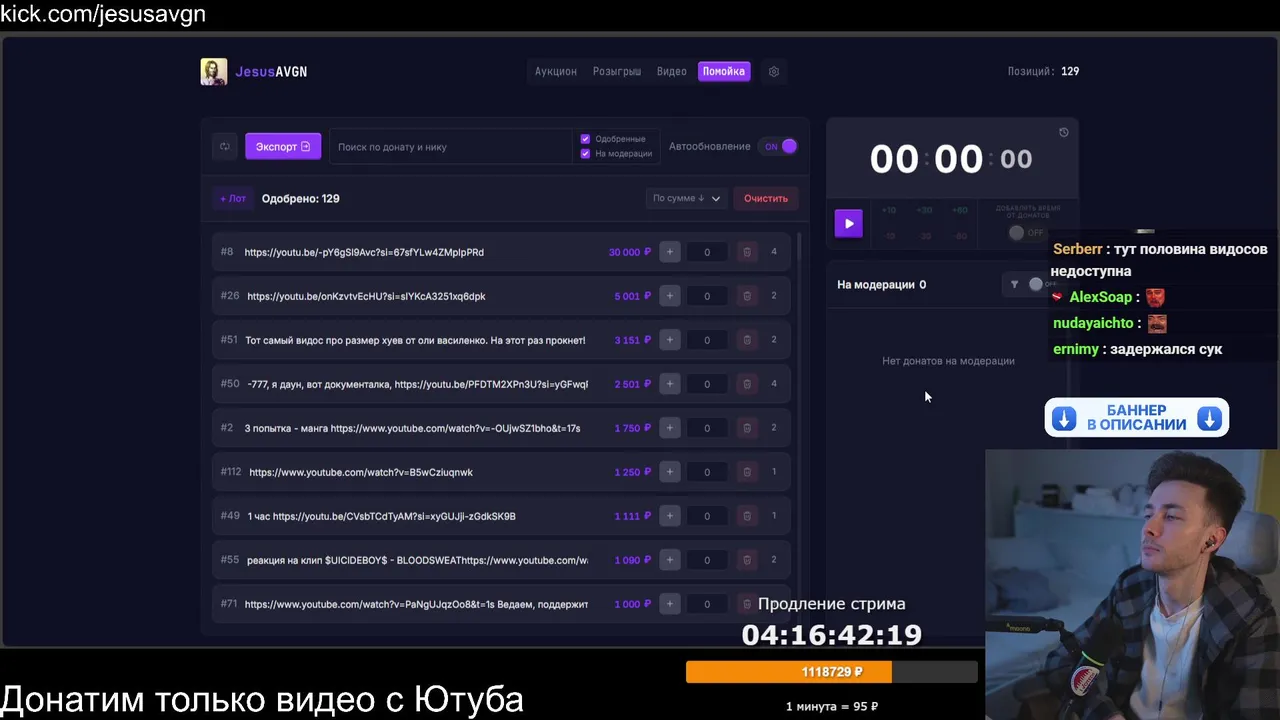This screenshot has height=720, width=1280.
Task: Add to lot #8 with plus icon
Action: pos(670,252)
